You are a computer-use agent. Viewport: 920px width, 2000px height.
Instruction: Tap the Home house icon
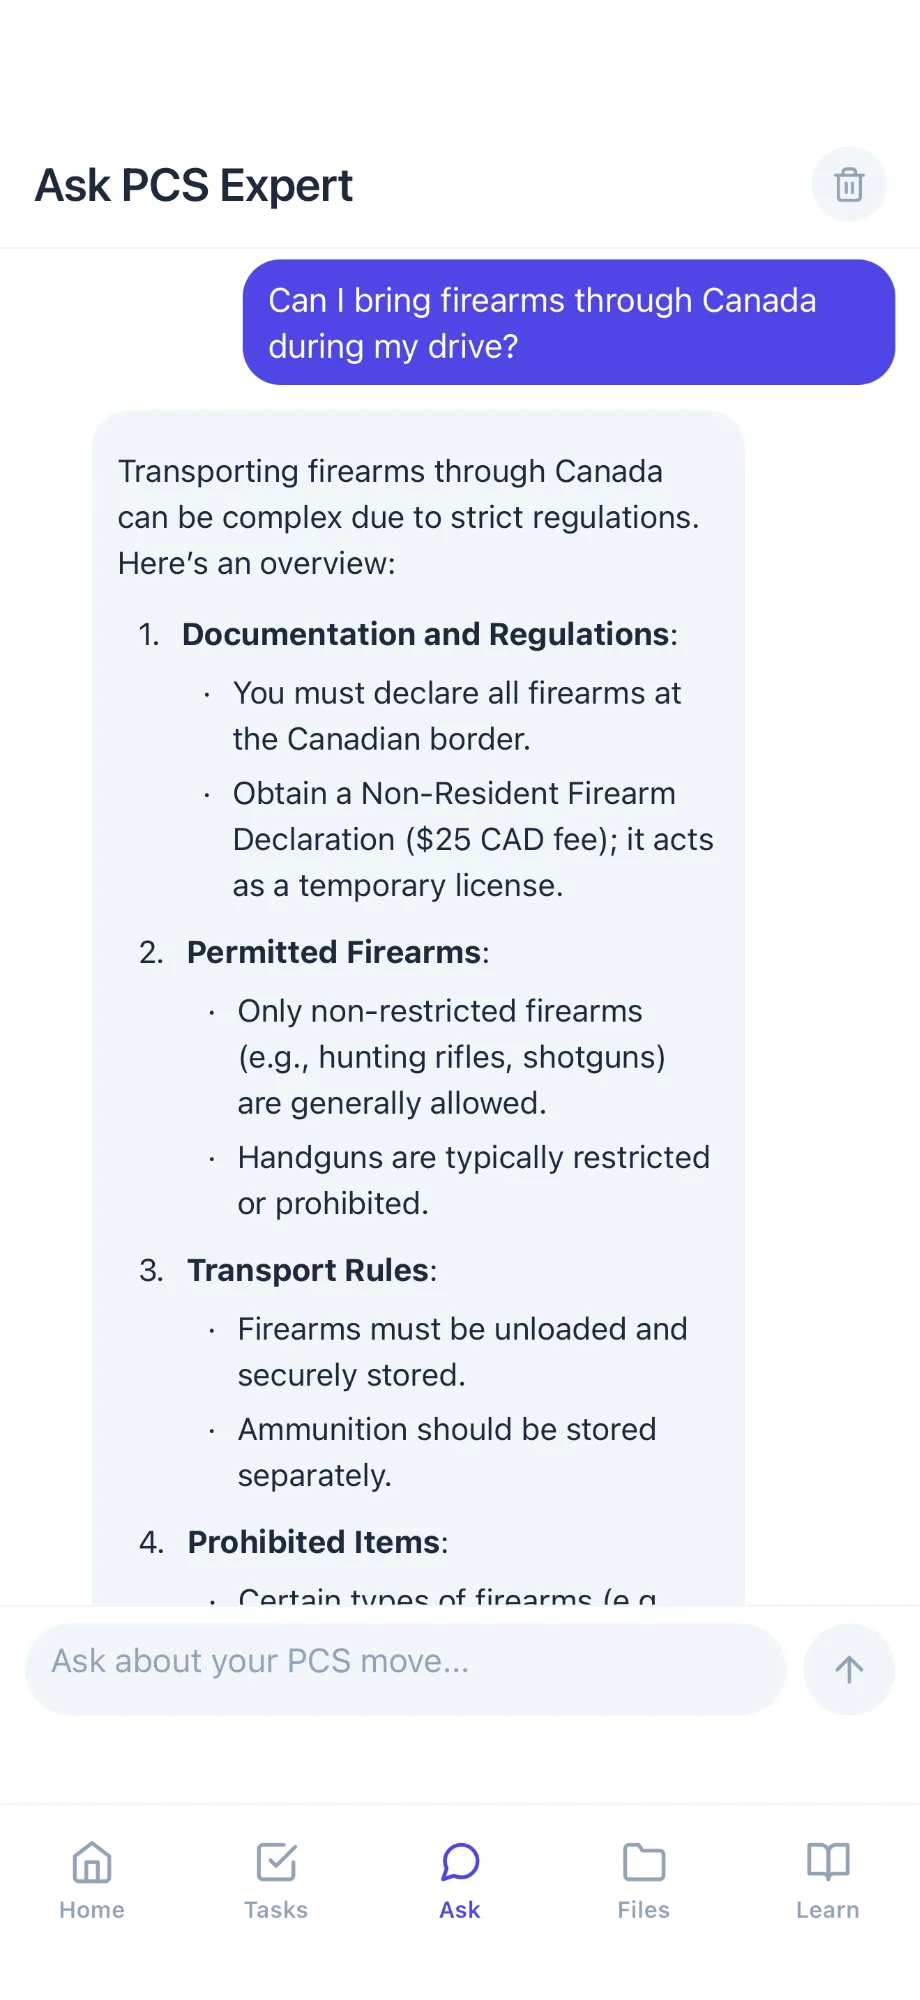click(x=92, y=1862)
